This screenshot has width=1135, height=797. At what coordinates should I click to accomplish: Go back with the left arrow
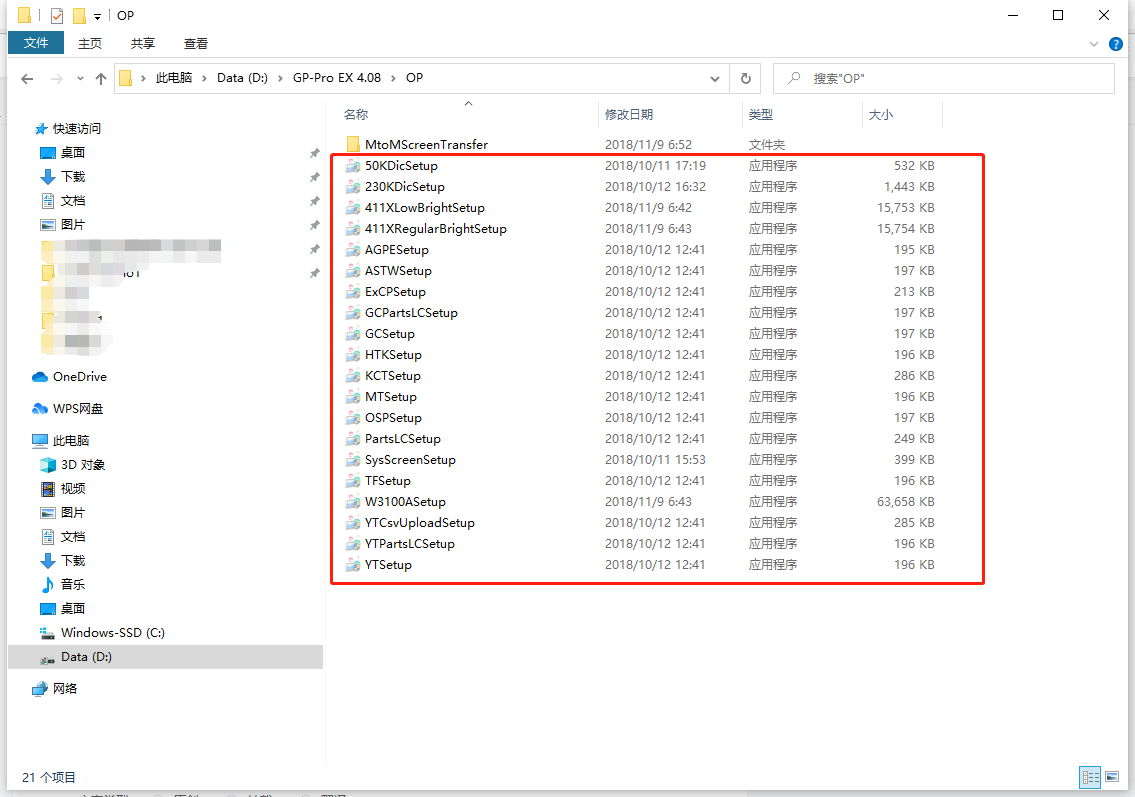pyautogui.click(x=28, y=78)
